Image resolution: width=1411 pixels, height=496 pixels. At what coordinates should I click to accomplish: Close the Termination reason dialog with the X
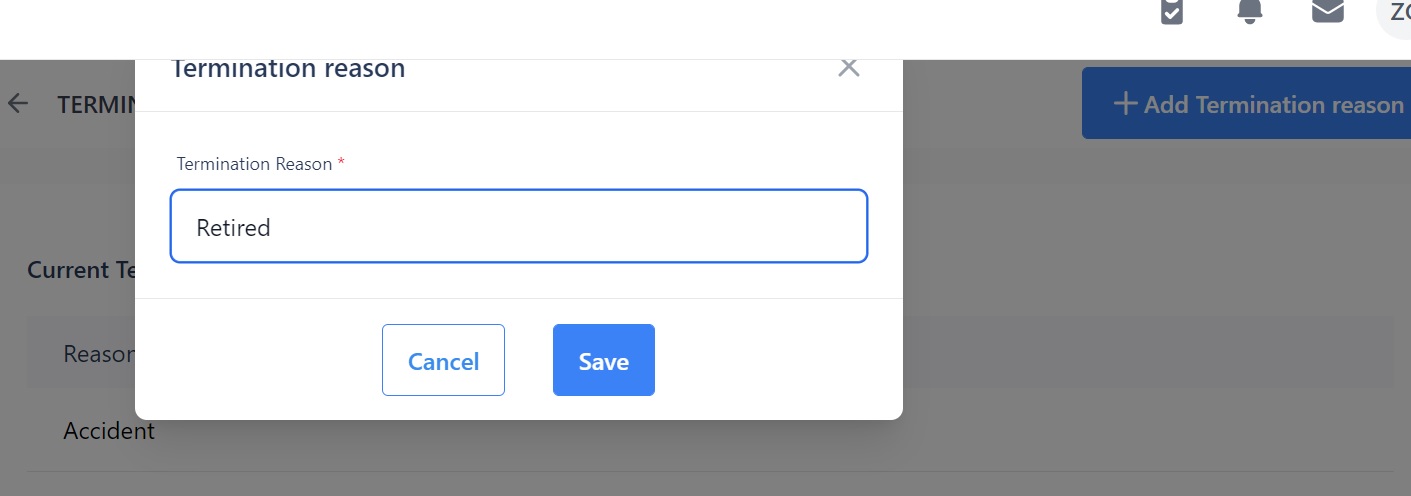[849, 68]
